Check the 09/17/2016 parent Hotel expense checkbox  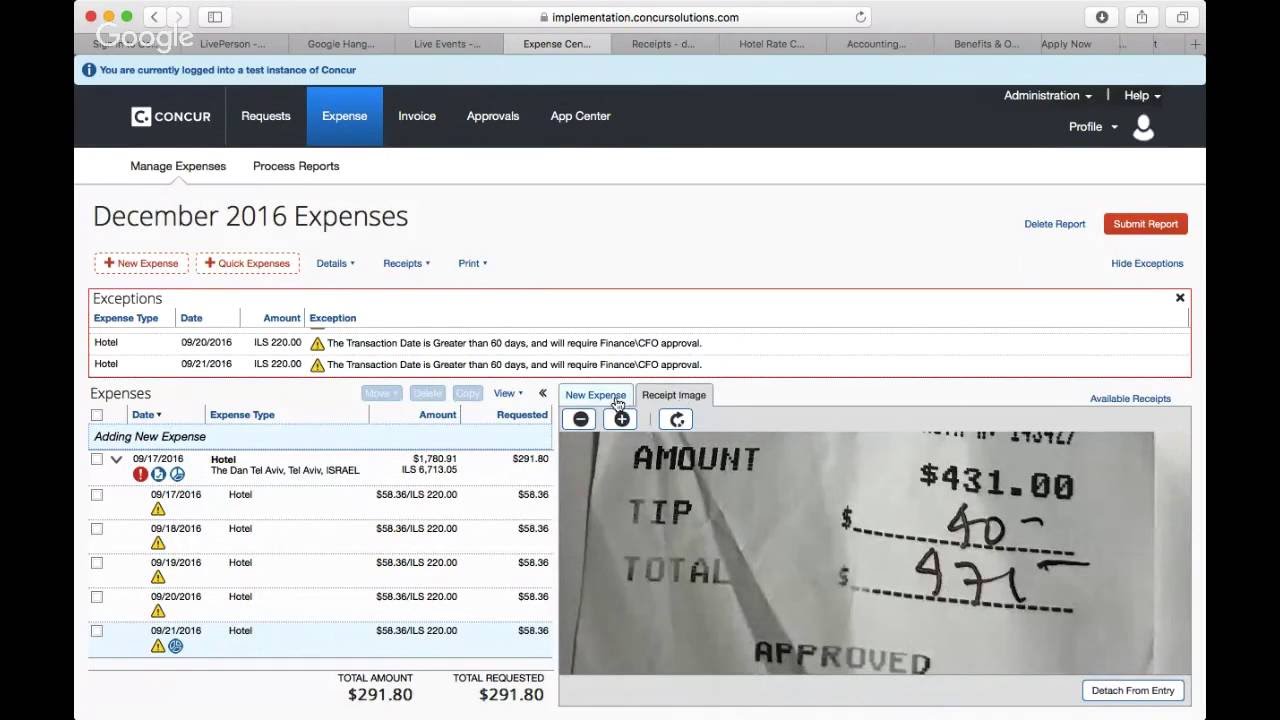tap(97, 460)
